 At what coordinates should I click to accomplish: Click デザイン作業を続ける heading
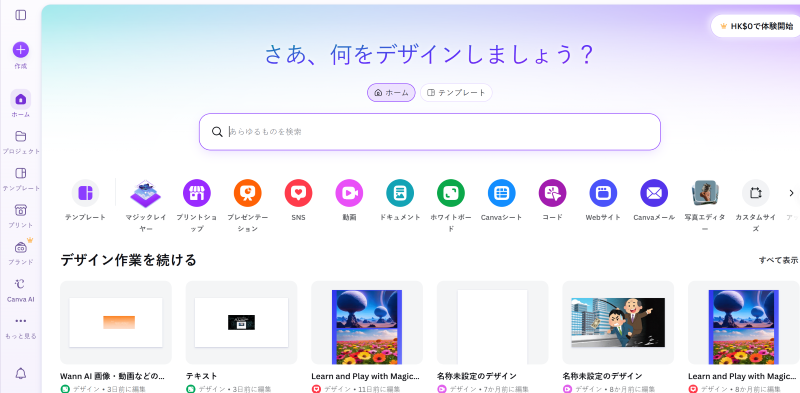129,260
